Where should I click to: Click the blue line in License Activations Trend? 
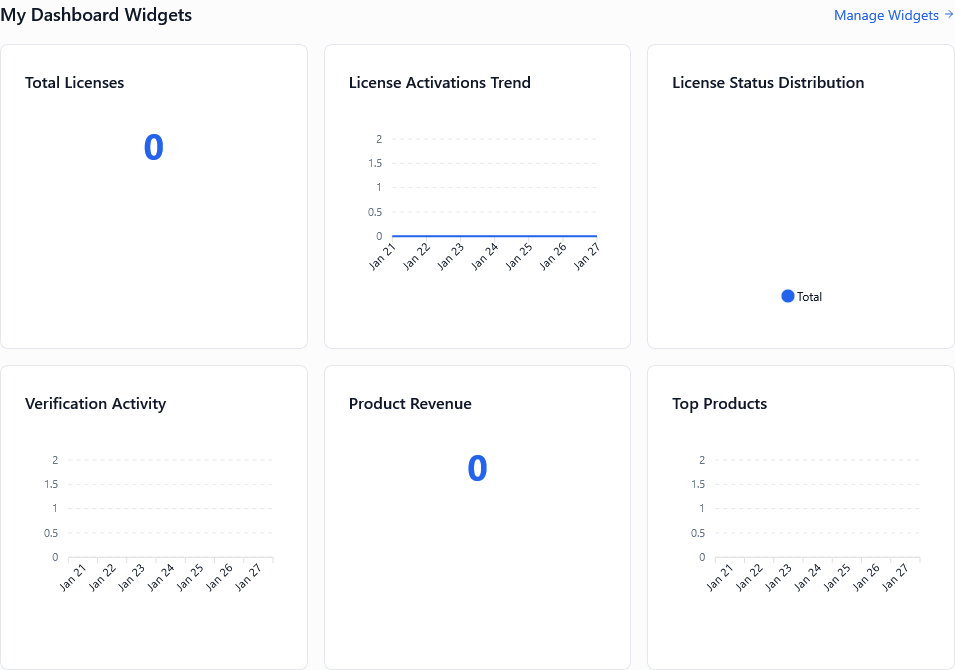point(493,236)
